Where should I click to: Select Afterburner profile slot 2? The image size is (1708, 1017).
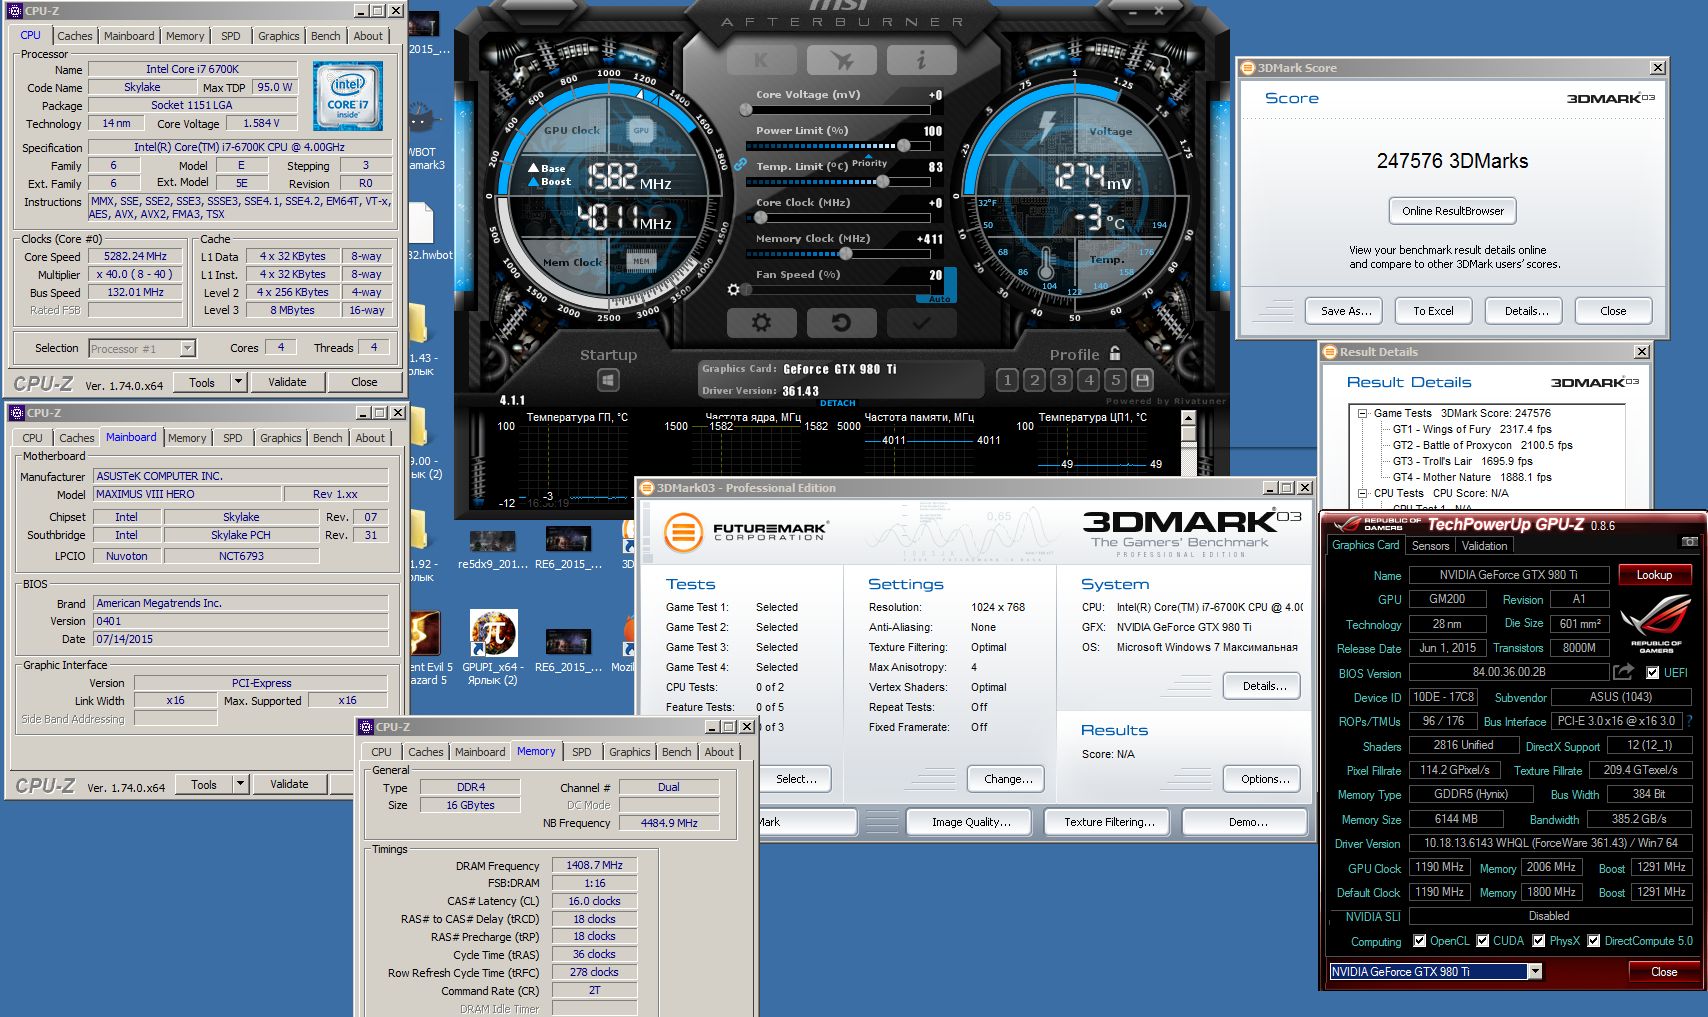pyautogui.click(x=1034, y=380)
